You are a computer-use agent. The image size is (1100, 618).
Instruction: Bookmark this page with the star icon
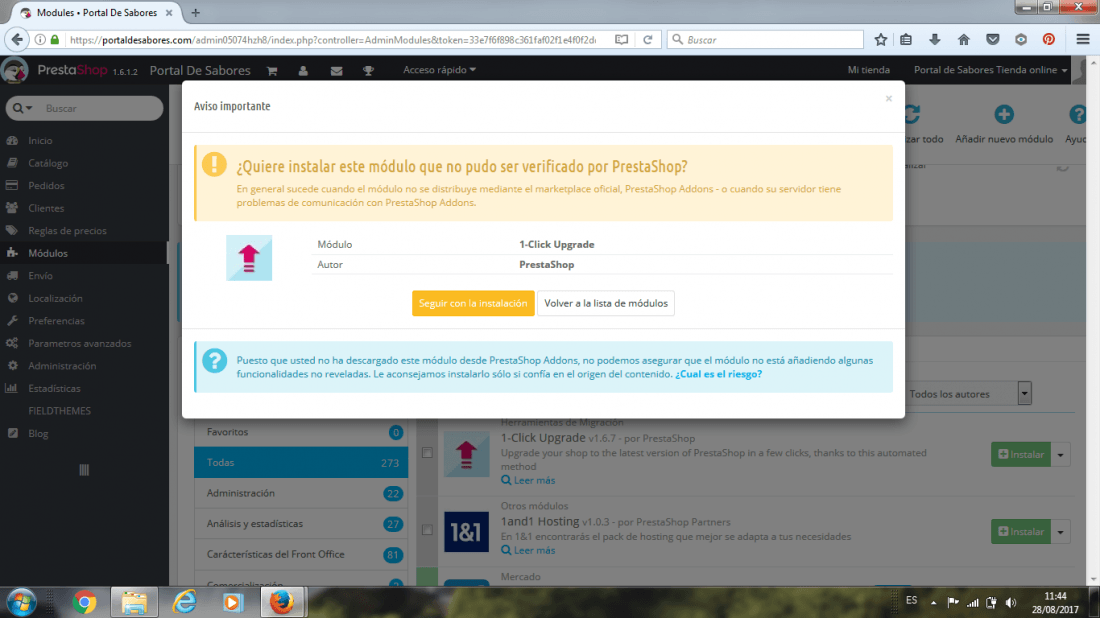pyautogui.click(x=880, y=40)
